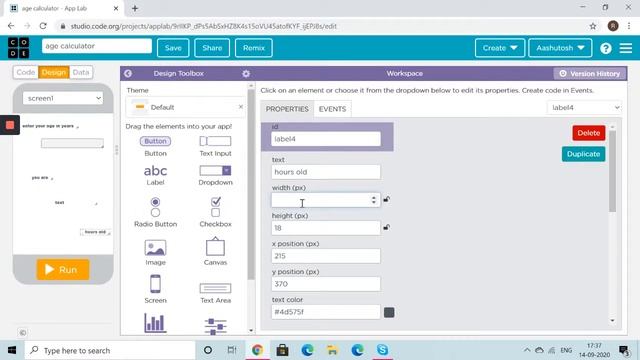The height and width of the screenshot is (360, 640).
Task: Open the help question mark icon
Action: coord(606,48)
